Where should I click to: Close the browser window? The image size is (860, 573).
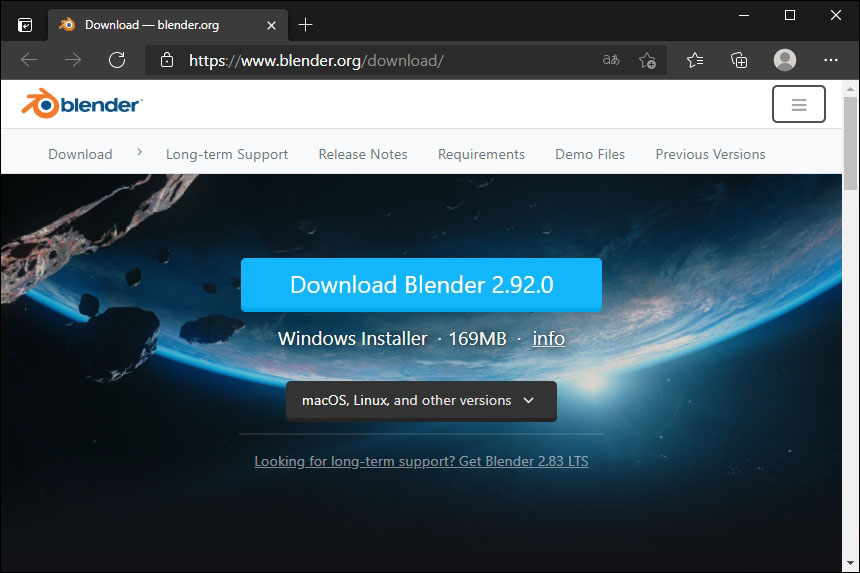point(835,15)
